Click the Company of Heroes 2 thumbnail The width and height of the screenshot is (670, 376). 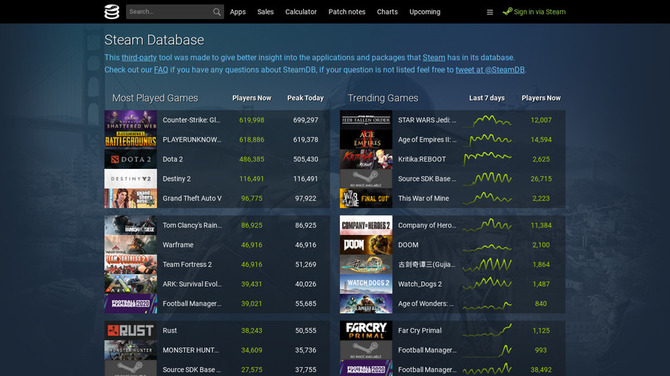click(366, 225)
